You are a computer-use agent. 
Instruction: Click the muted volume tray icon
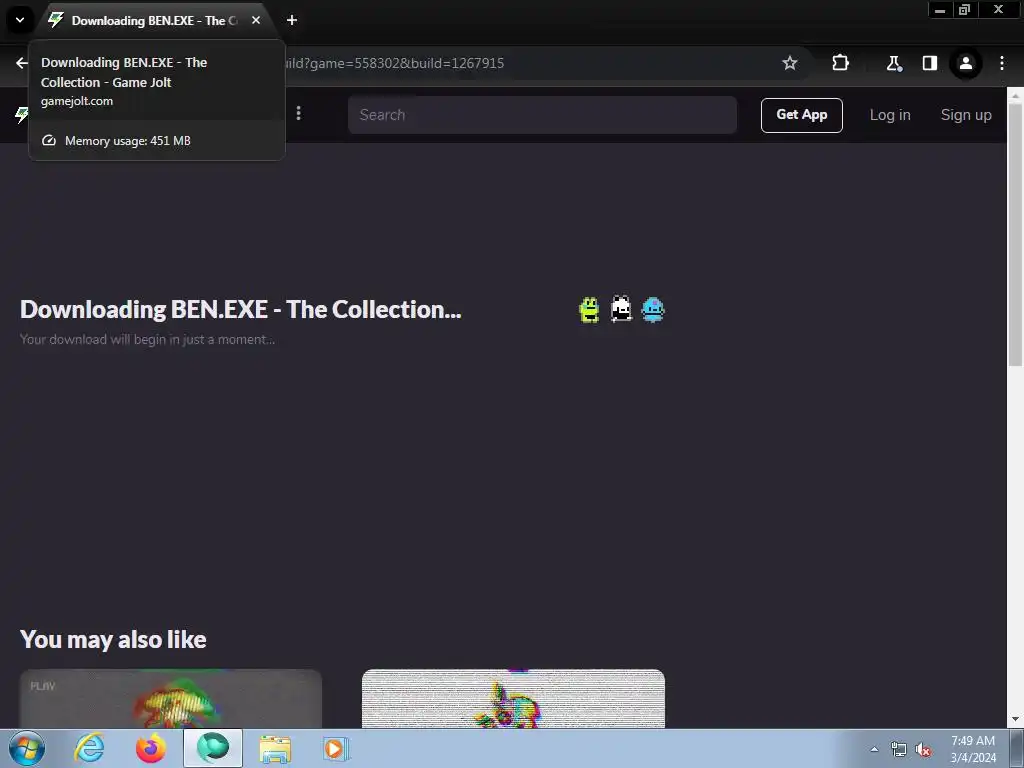coord(923,750)
